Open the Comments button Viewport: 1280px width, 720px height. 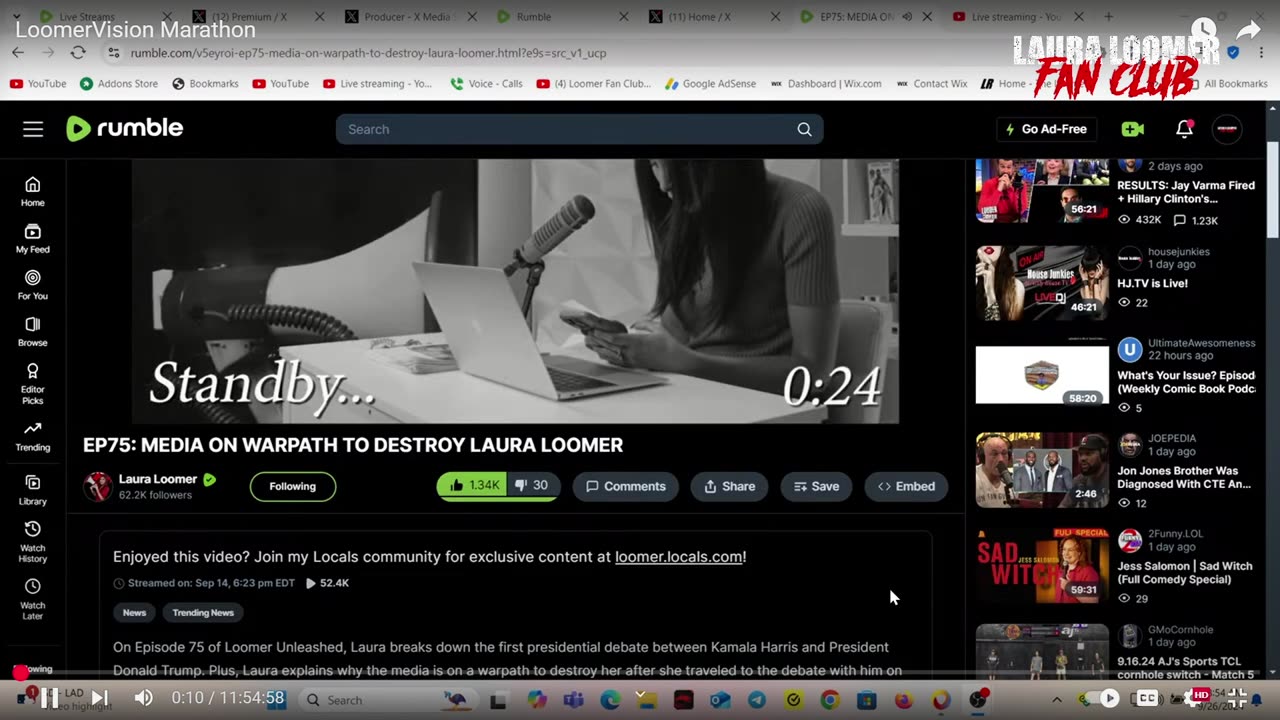[x=625, y=486]
